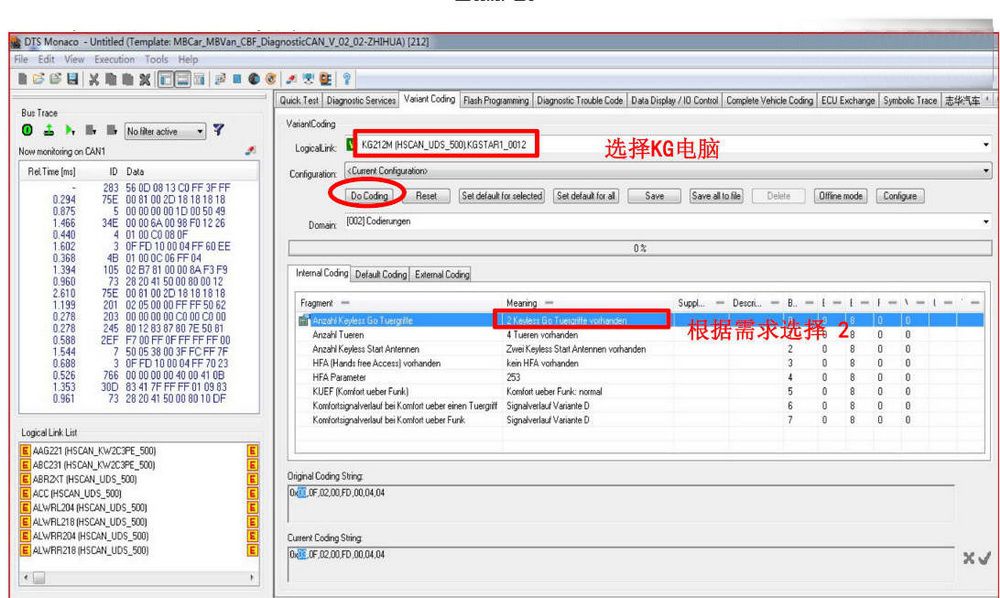Click the red pen toolbar icon

(x=291, y=79)
